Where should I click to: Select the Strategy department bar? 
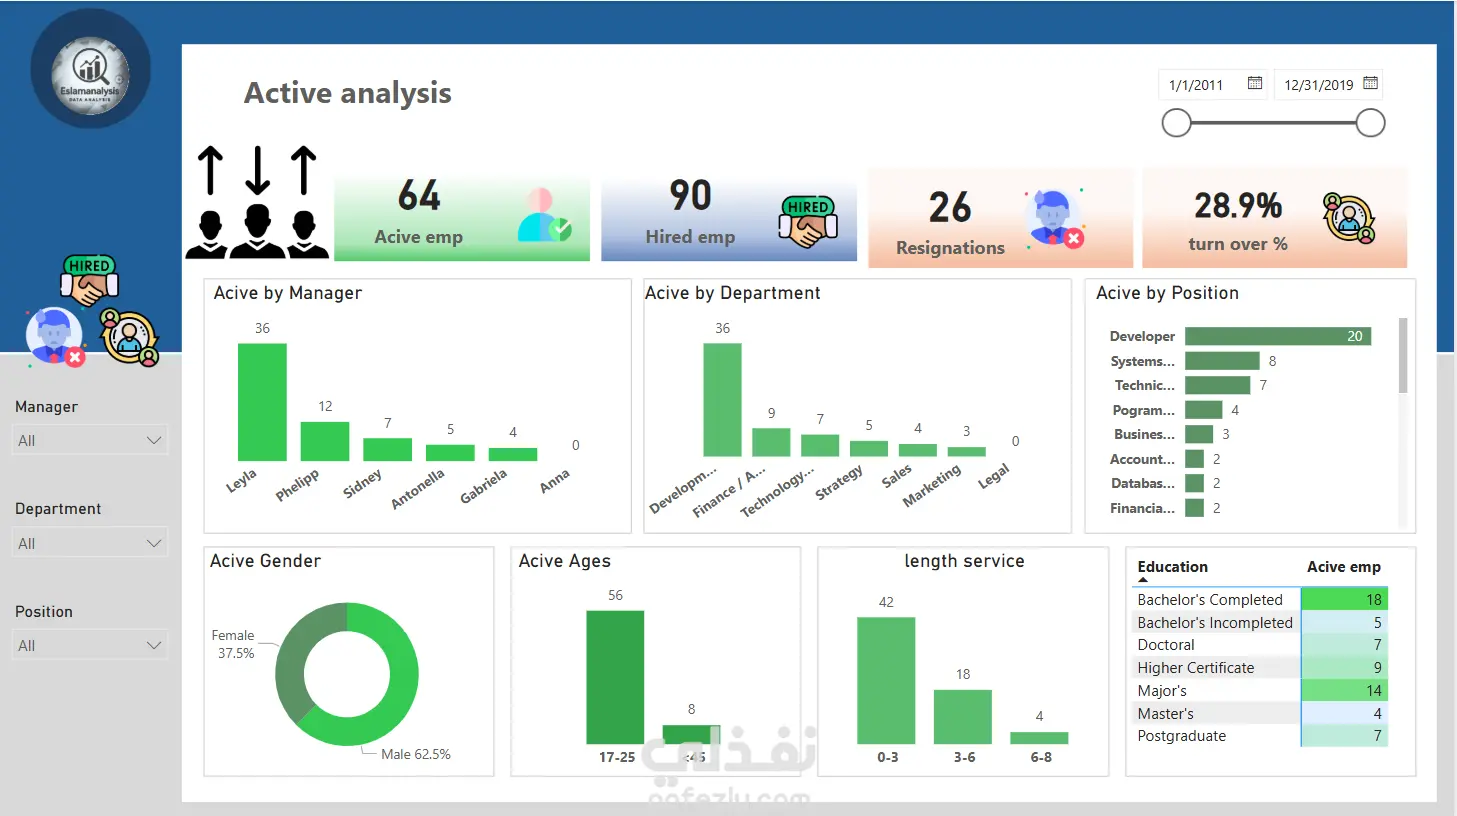click(869, 449)
